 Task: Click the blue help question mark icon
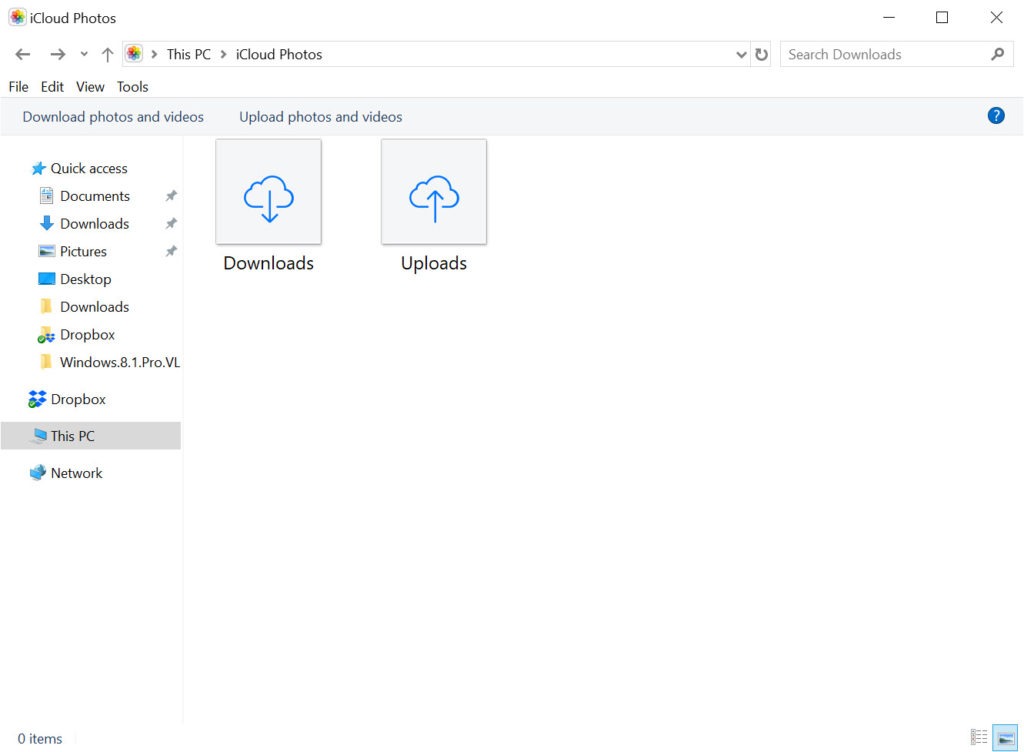[995, 116]
